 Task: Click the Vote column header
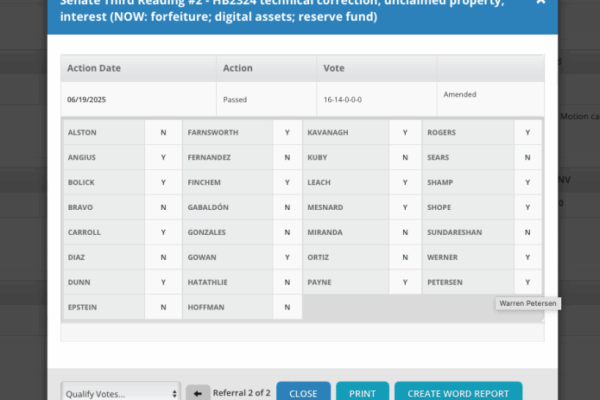pyautogui.click(x=377, y=68)
